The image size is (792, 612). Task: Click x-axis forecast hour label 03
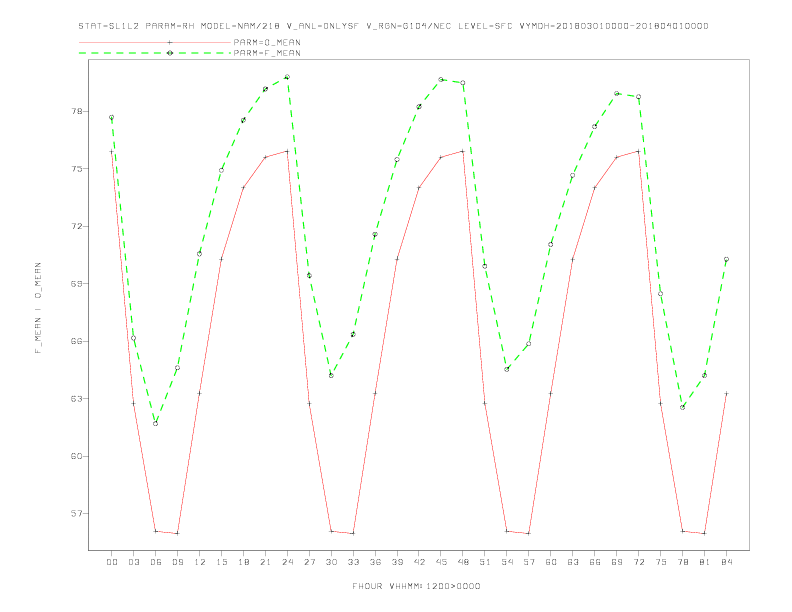click(x=133, y=562)
